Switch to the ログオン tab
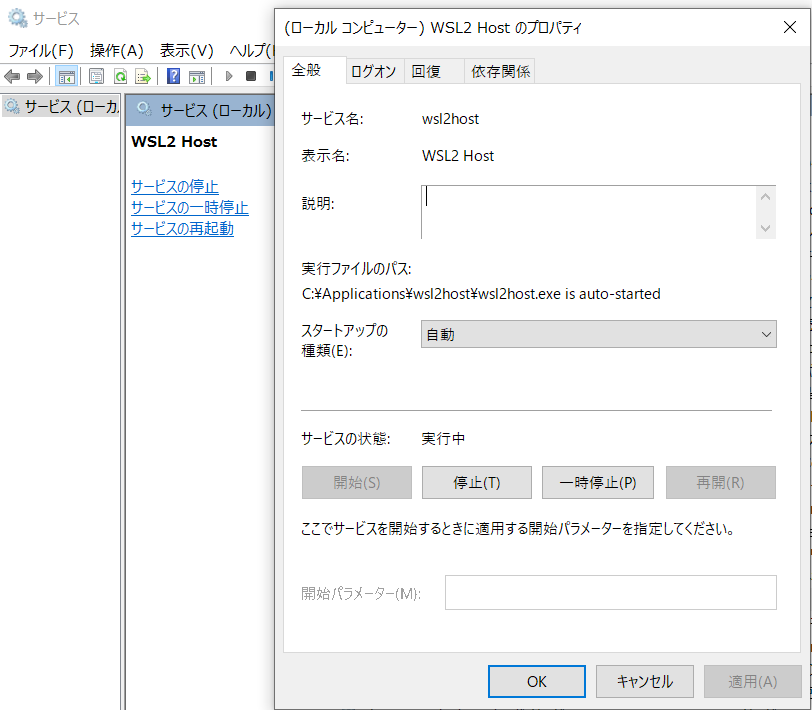Screen dimensions: 812x710 click(x=373, y=71)
